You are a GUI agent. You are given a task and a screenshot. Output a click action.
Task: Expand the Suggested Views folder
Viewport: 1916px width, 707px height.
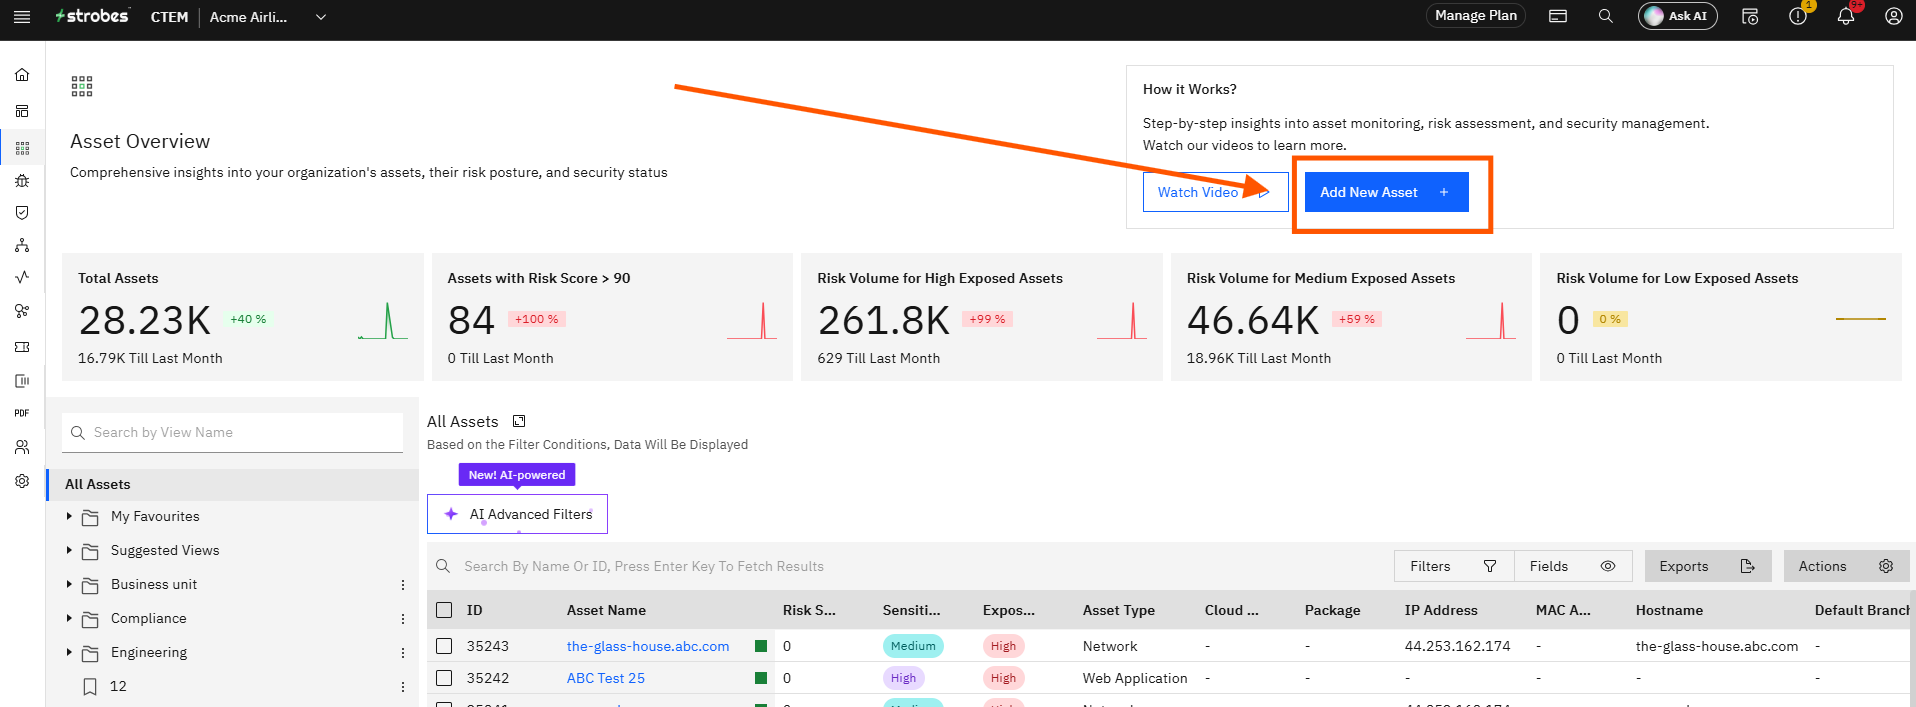pyautogui.click(x=69, y=550)
